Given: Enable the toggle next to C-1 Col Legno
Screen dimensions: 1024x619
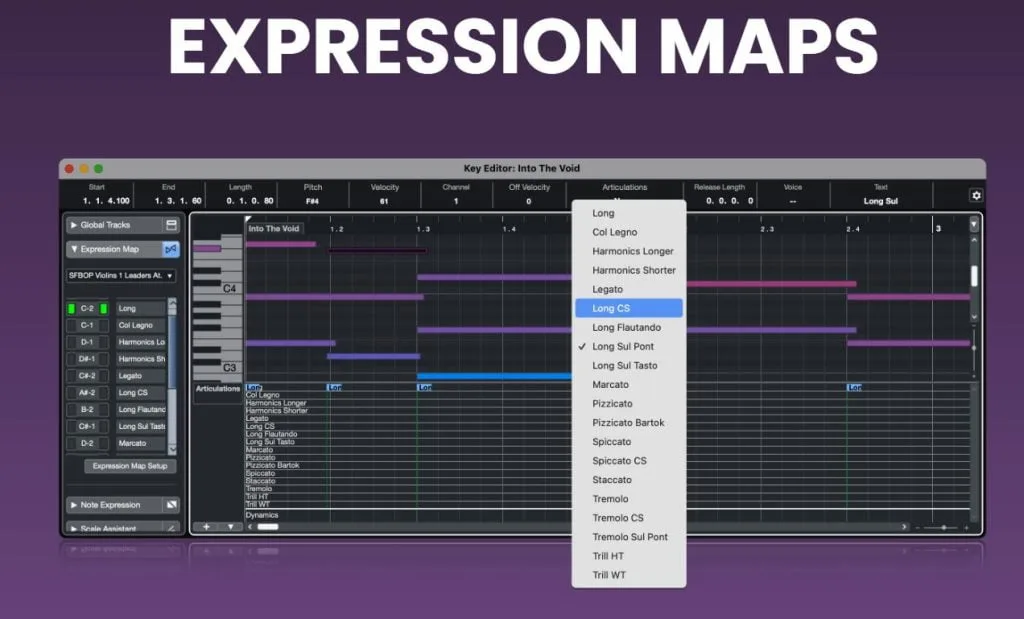Looking at the screenshot, I should coord(72,326).
